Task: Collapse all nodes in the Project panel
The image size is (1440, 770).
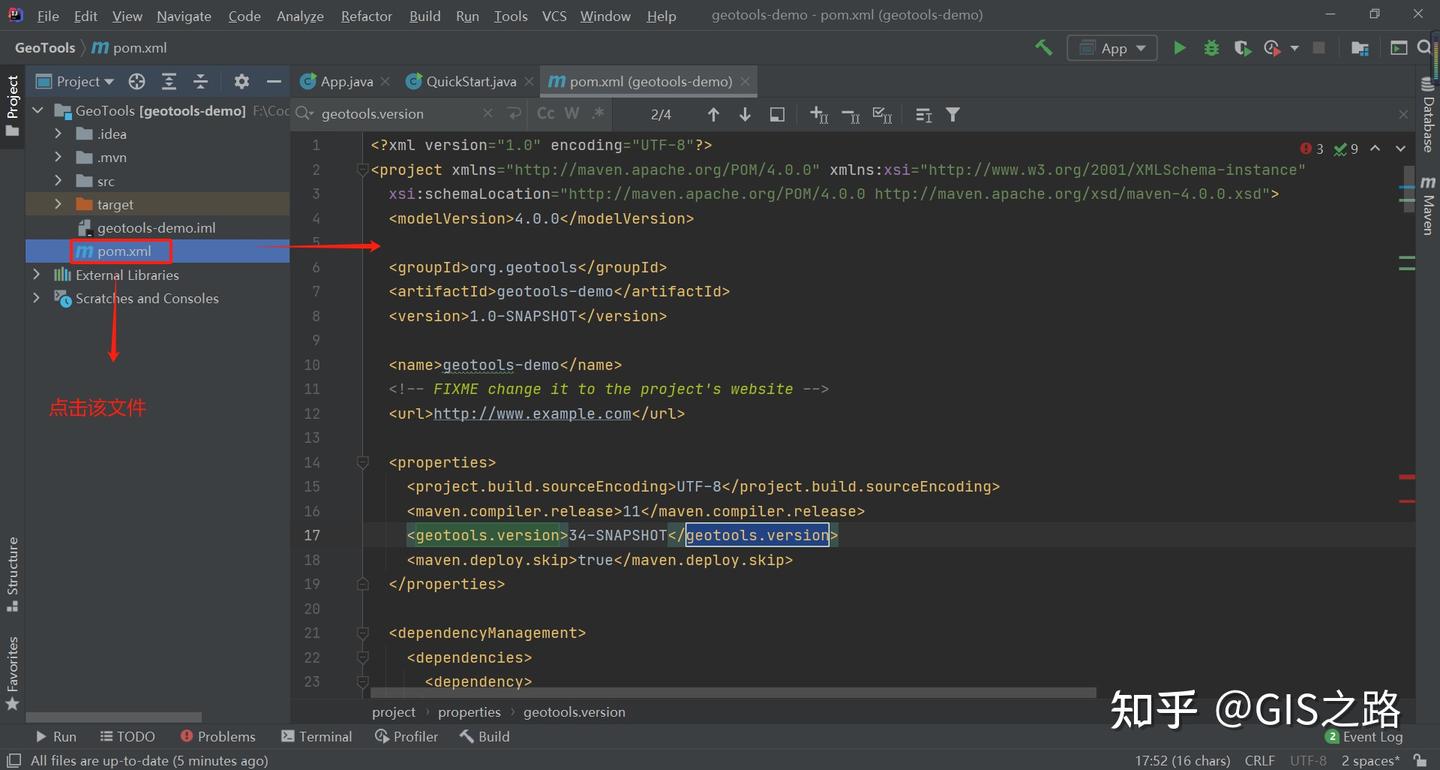Action: pos(200,81)
